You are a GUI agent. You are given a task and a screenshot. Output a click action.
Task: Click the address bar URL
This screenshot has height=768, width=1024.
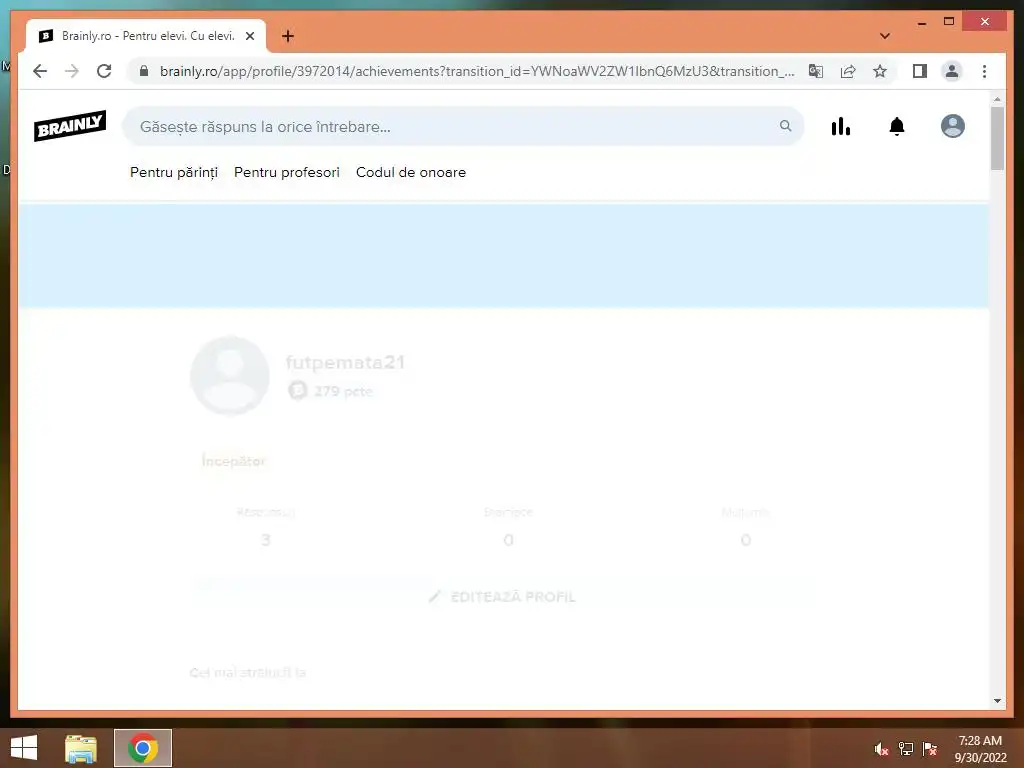[477, 71]
